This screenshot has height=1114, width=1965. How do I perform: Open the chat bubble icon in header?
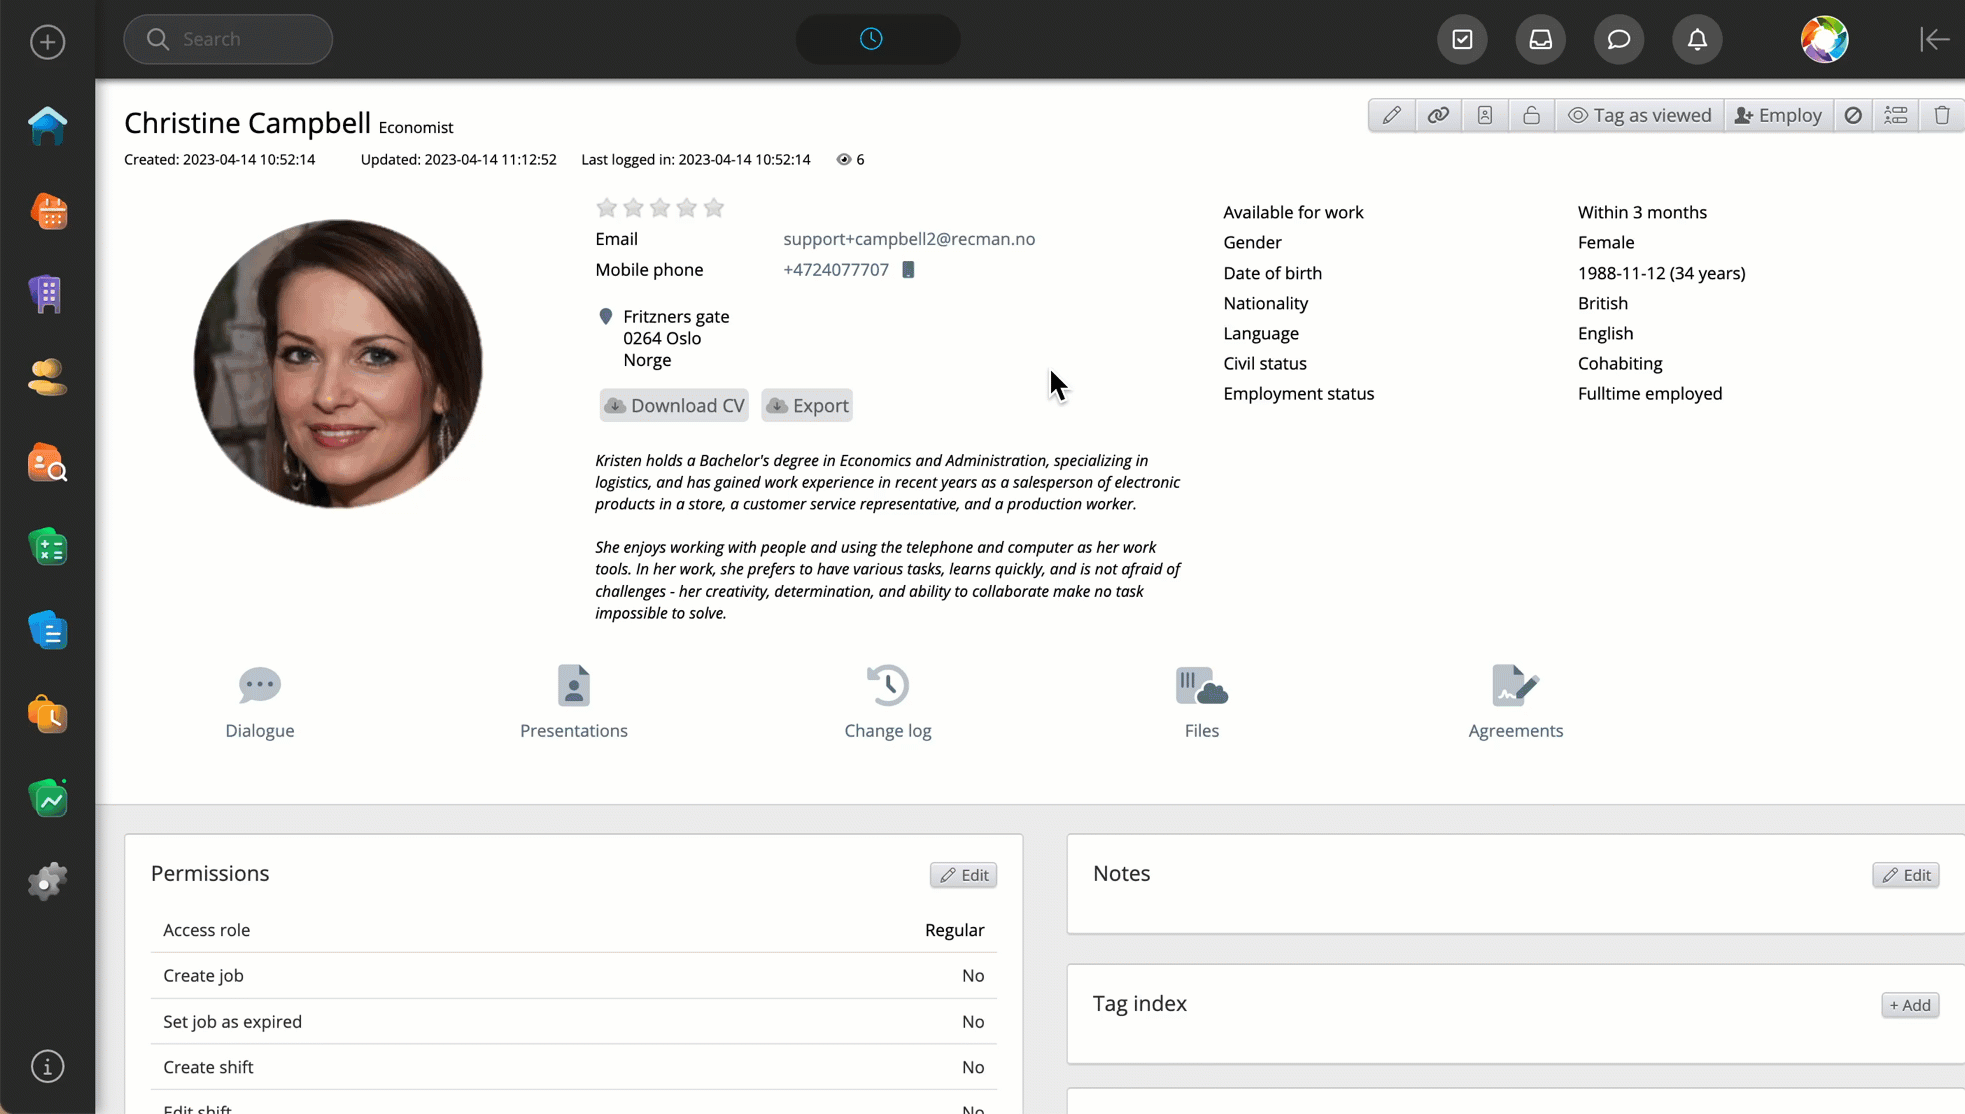[x=1618, y=39]
